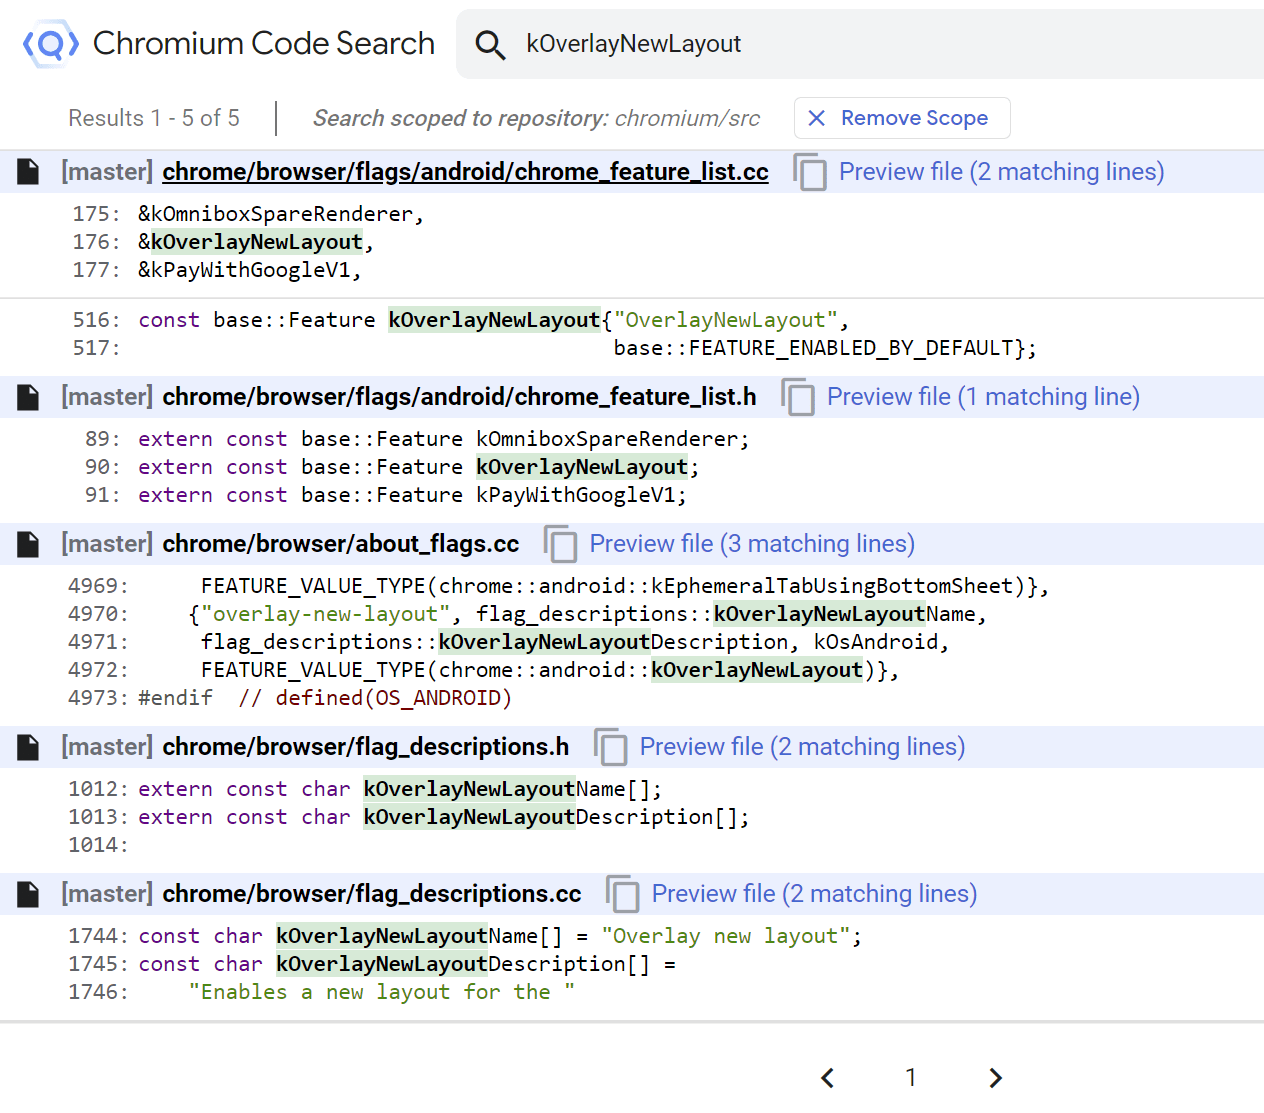Click the Chromium Code Search logo icon
1264x1113 pixels.
tap(50, 44)
